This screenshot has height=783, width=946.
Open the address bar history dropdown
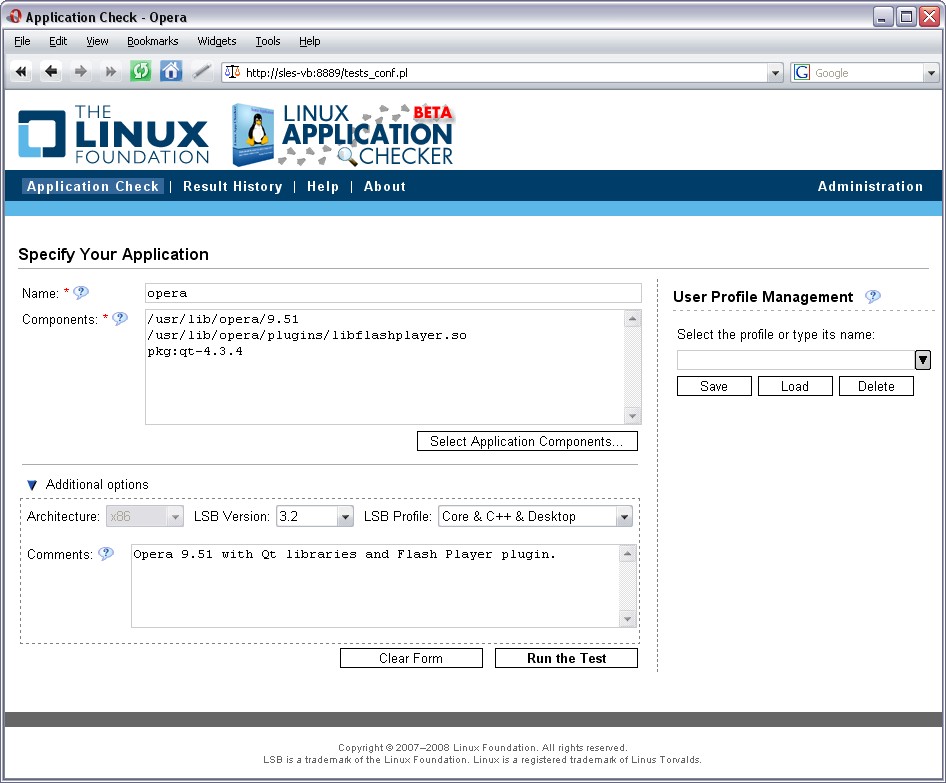click(x=775, y=73)
